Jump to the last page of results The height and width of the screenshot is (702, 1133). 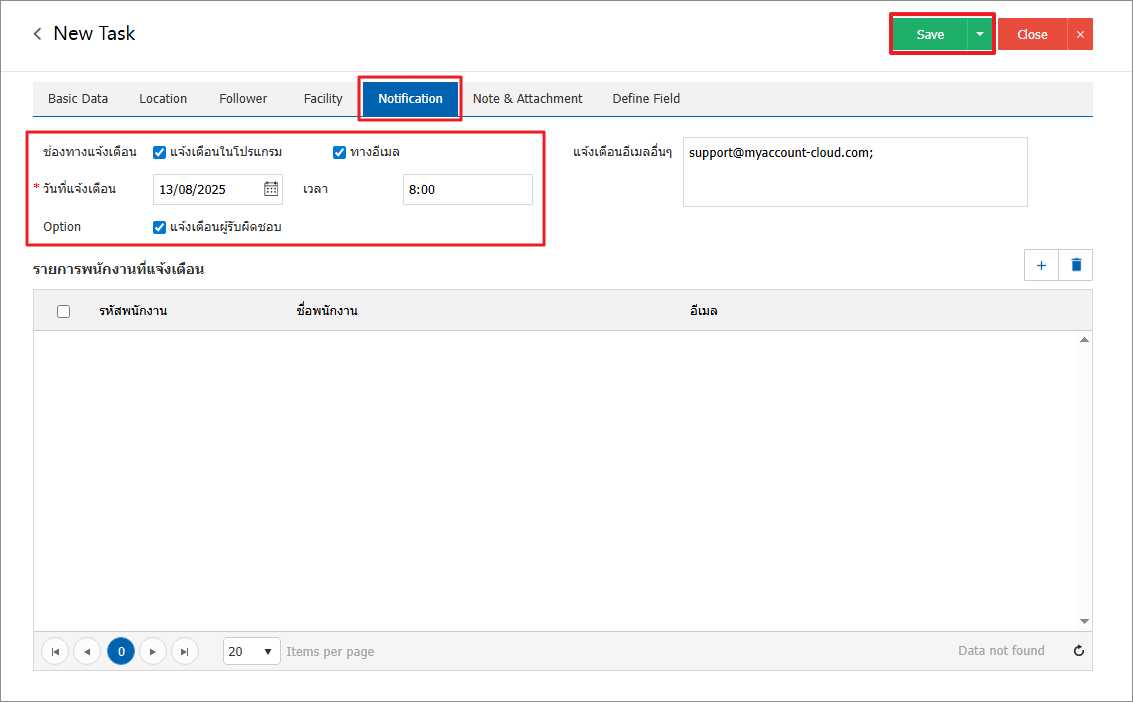[x=184, y=652]
